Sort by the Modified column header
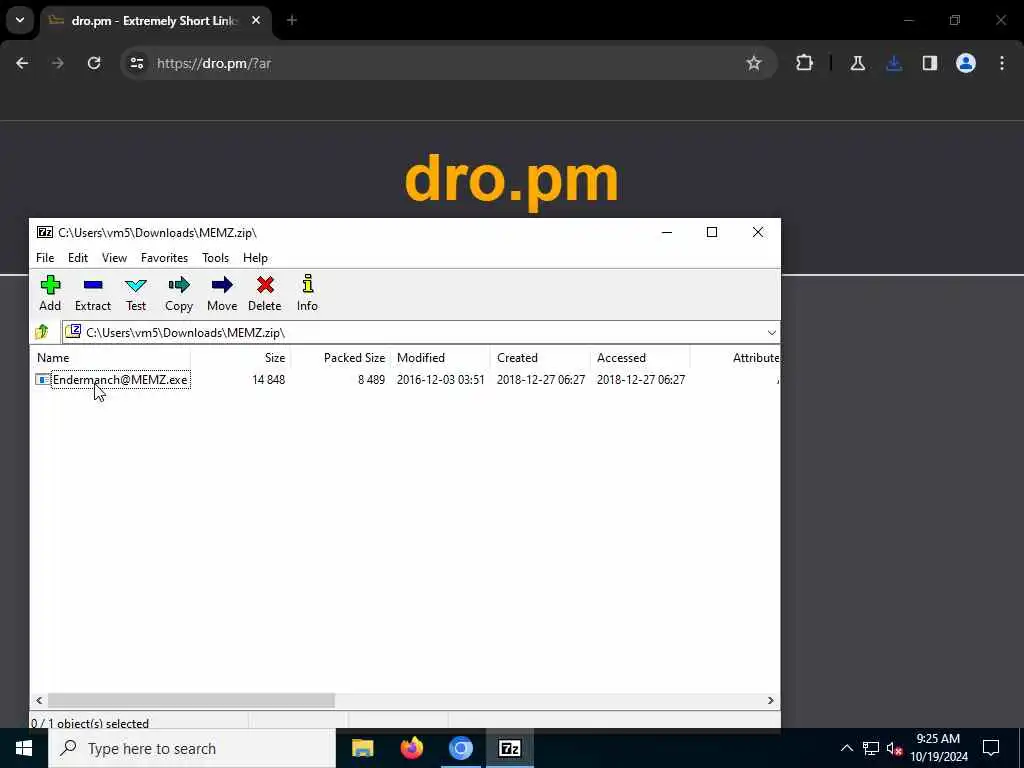This screenshot has height=768, width=1024. tap(440, 358)
